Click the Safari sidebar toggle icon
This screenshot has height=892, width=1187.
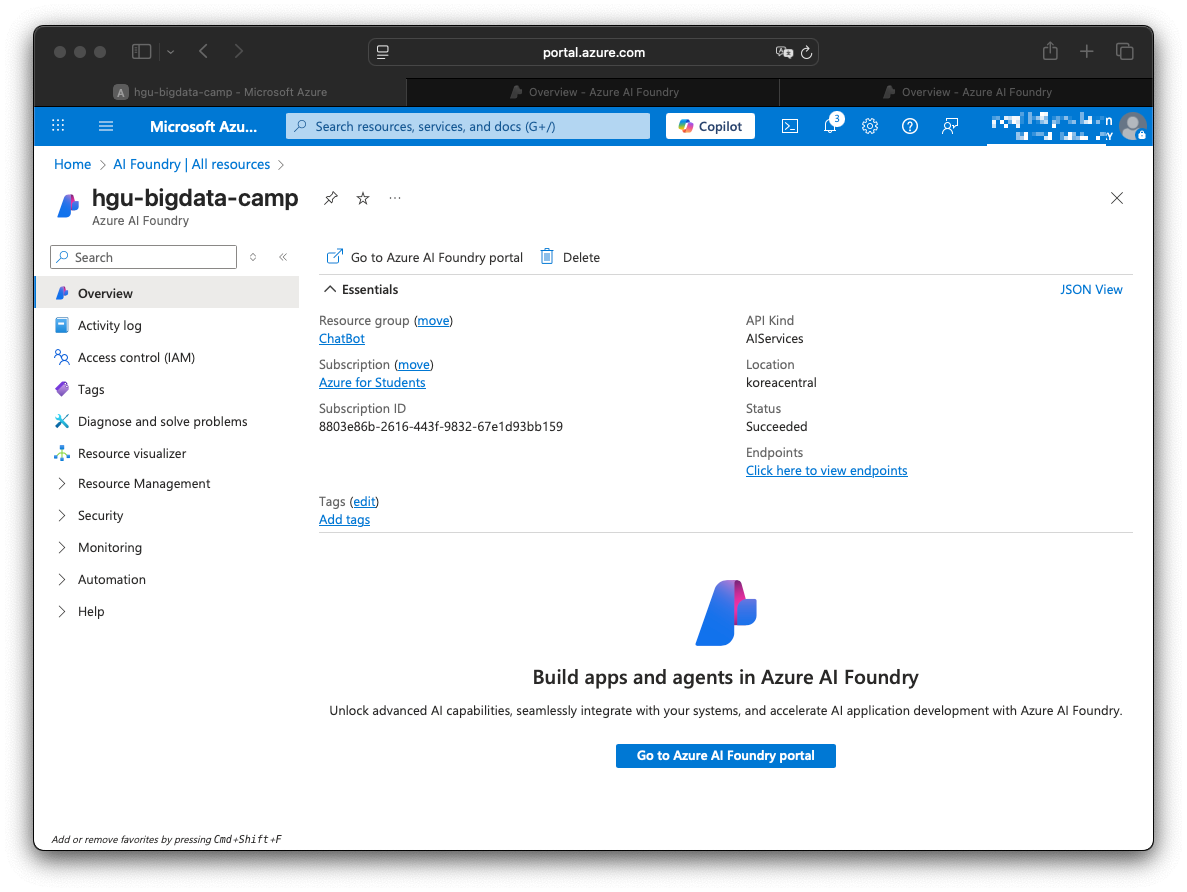point(142,51)
